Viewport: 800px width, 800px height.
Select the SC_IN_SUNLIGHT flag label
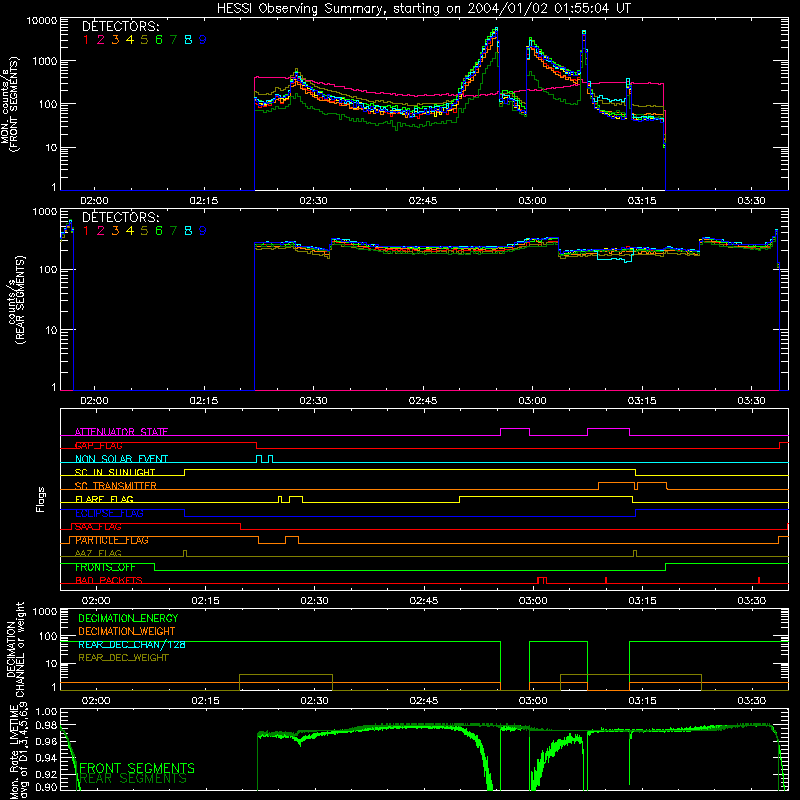pos(115,472)
